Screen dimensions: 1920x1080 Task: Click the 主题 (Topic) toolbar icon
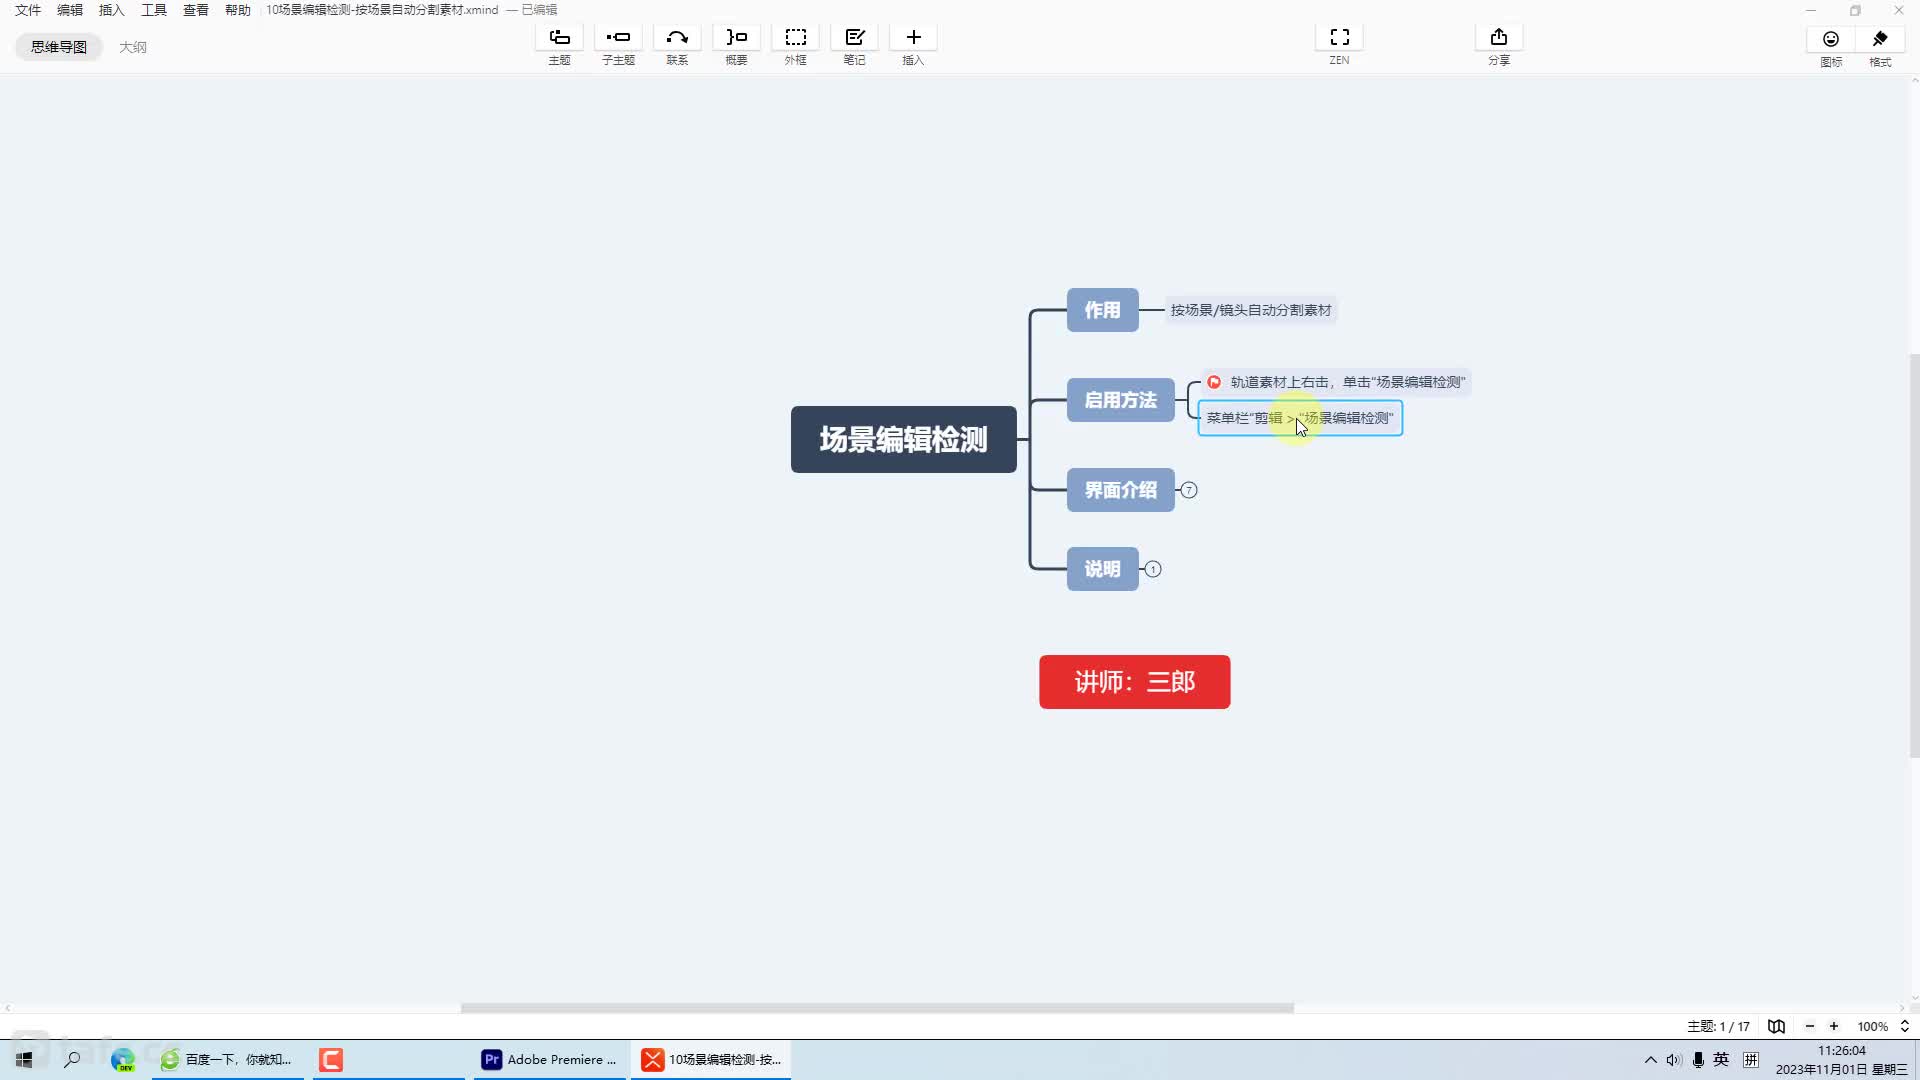[559, 38]
